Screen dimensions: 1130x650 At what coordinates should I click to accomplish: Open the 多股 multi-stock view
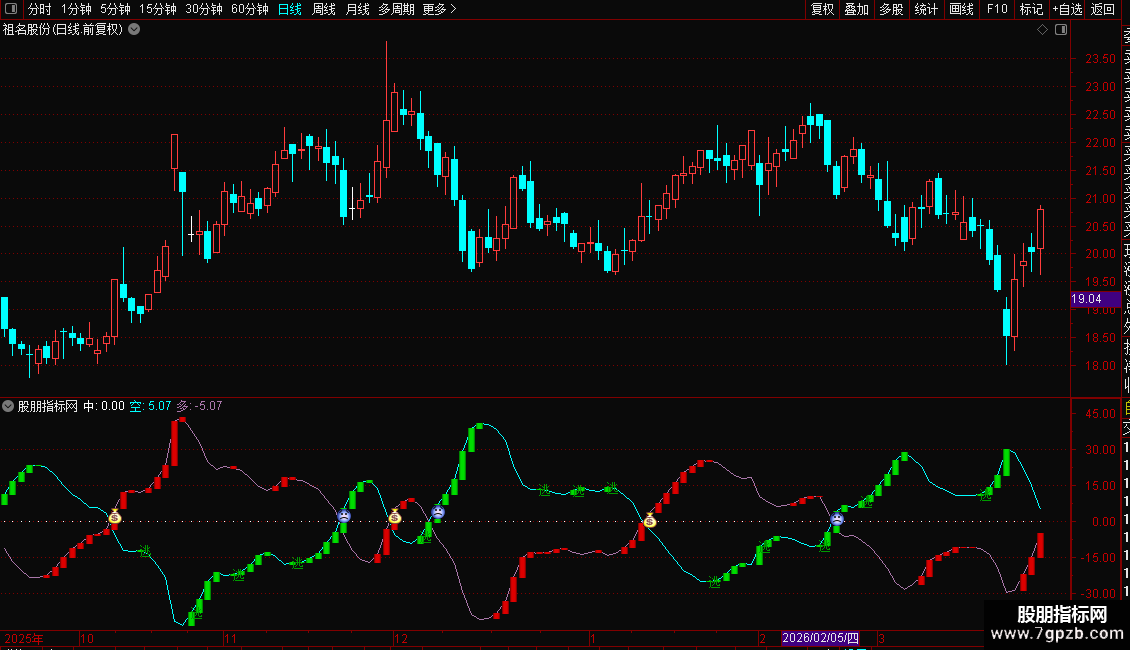pyautogui.click(x=891, y=9)
